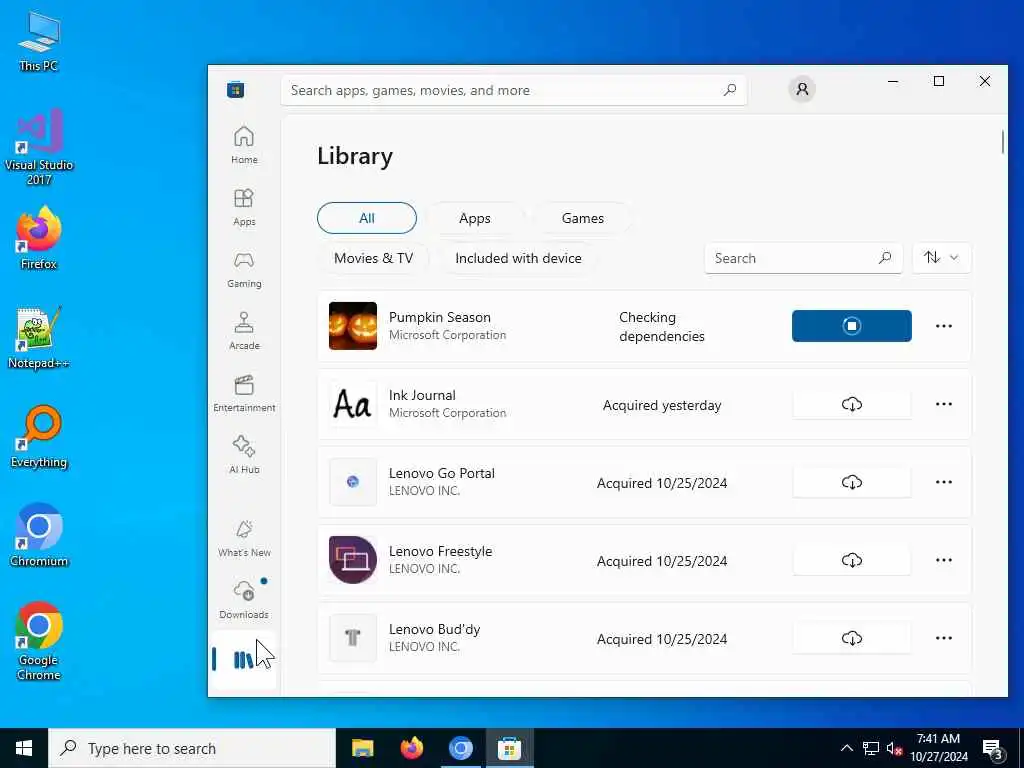This screenshot has height=768, width=1024.
Task: Open Firefox from taskbar
Action: pos(411,748)
